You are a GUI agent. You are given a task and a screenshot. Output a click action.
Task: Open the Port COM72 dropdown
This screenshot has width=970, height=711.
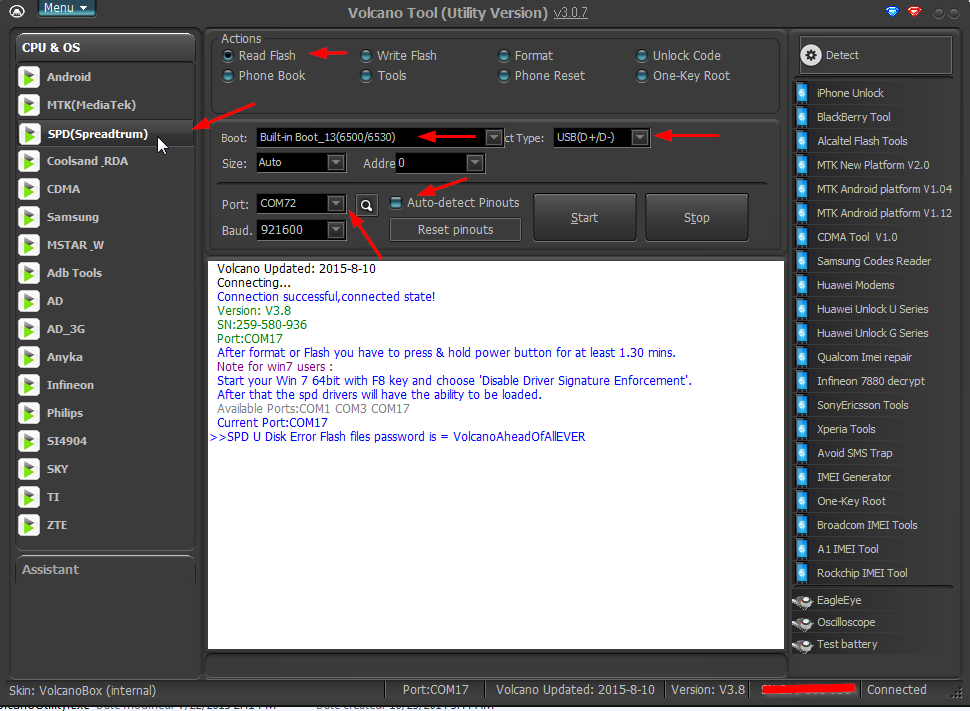click(336, 203)
